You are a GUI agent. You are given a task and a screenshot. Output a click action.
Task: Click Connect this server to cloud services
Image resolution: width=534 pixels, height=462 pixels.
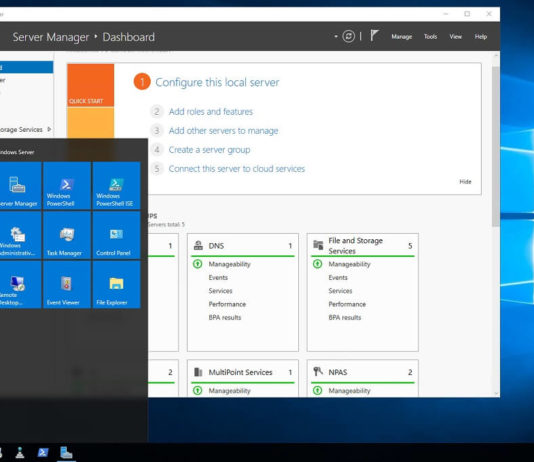point(237,169)
